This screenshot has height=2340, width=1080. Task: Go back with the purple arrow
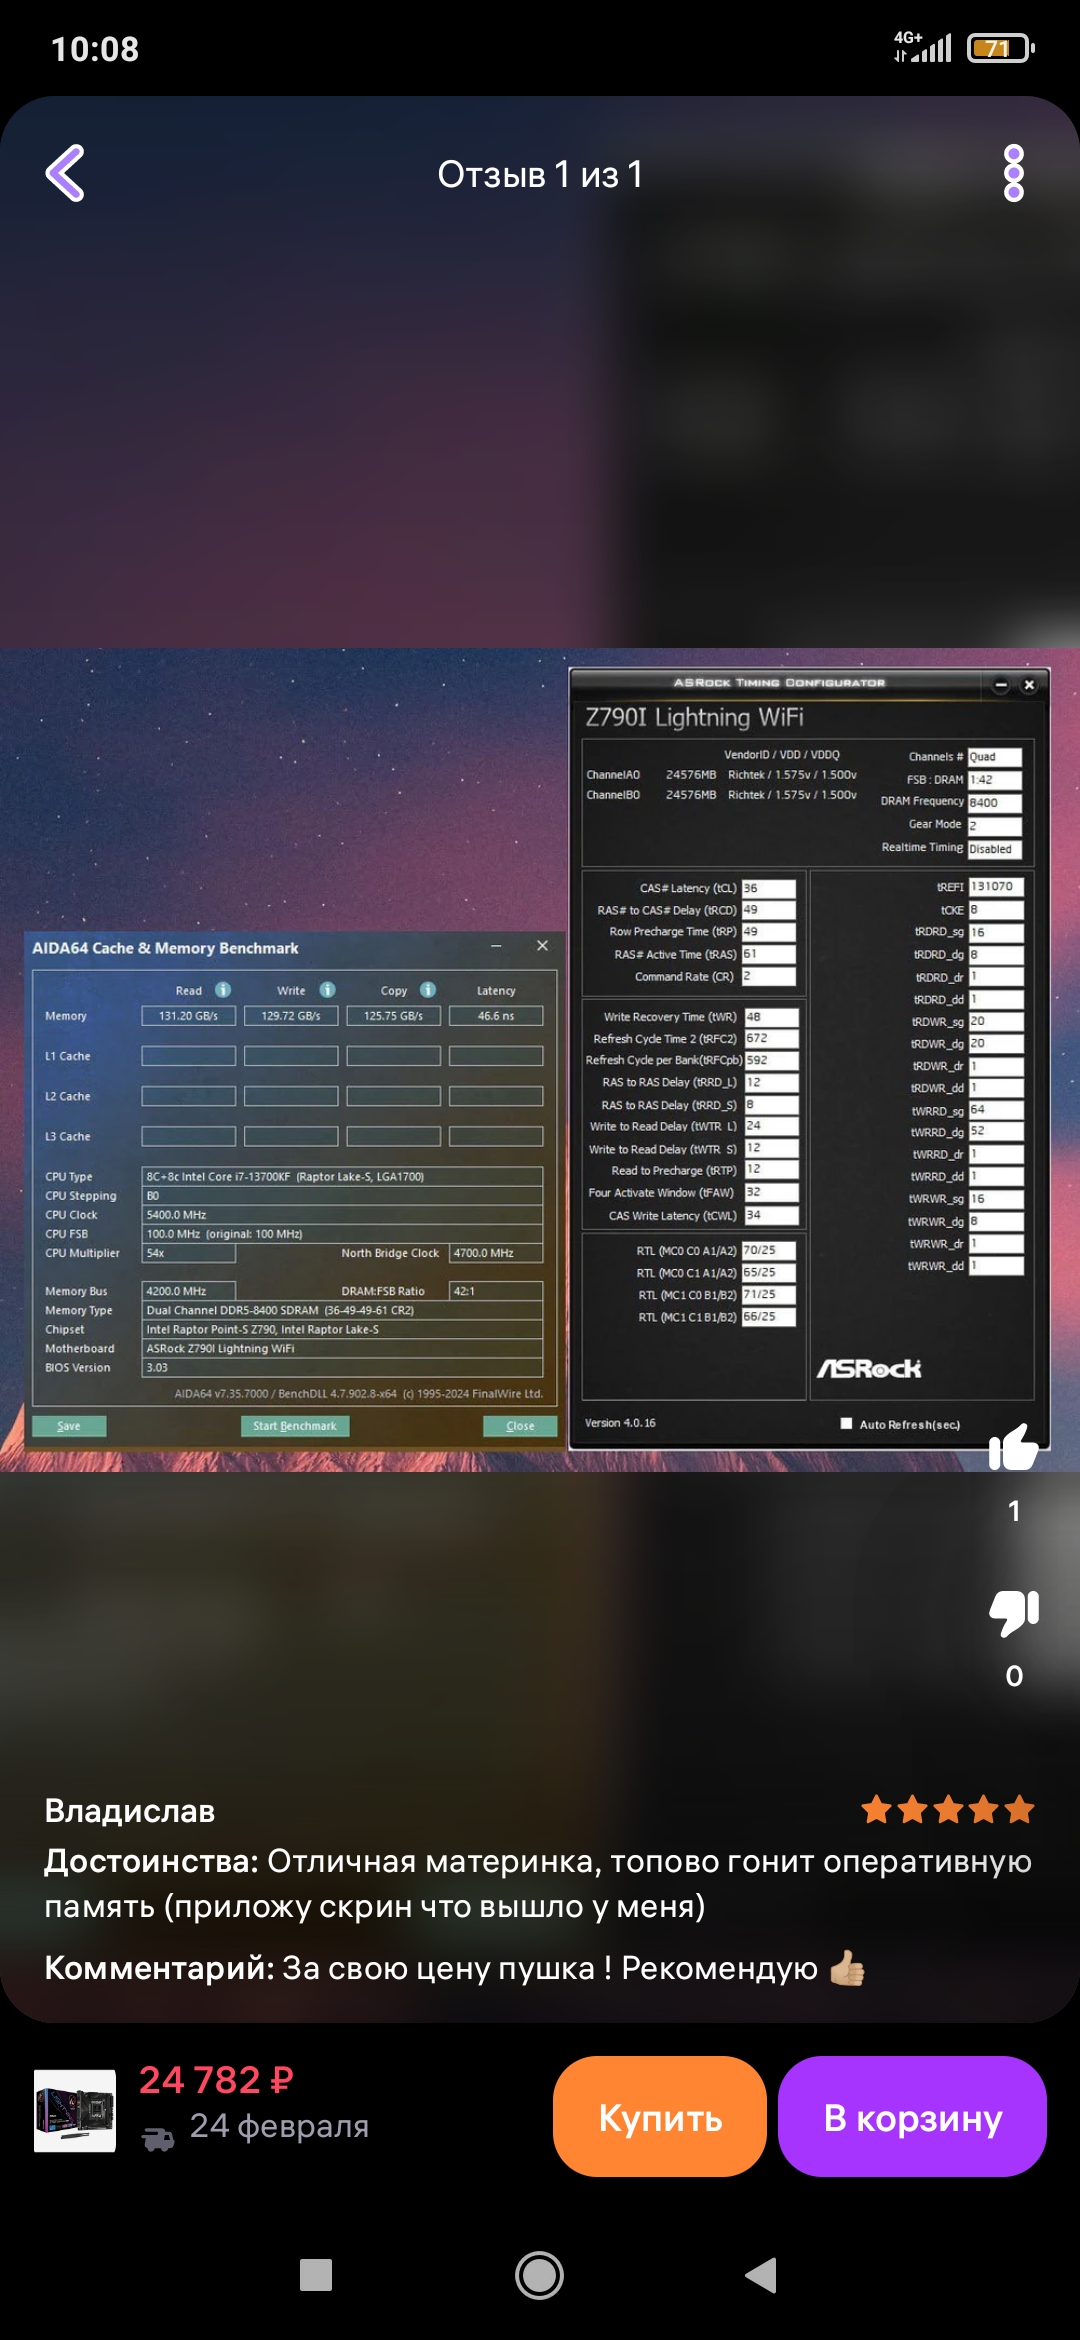(x=65, y=173)
